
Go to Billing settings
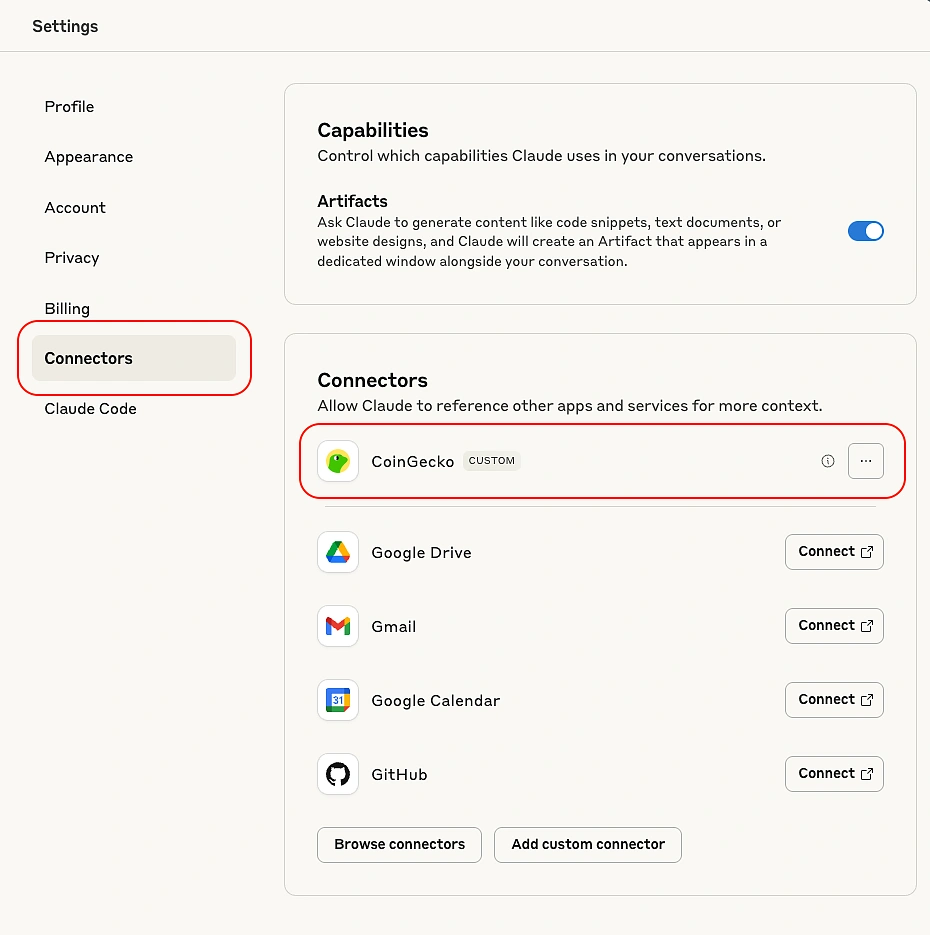coord(67,308)
